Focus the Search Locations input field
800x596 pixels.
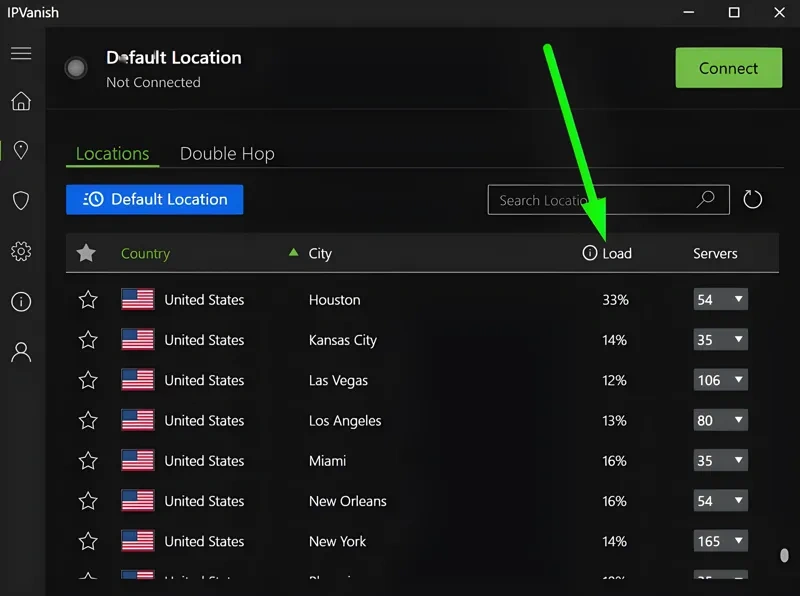pos(608,200)
